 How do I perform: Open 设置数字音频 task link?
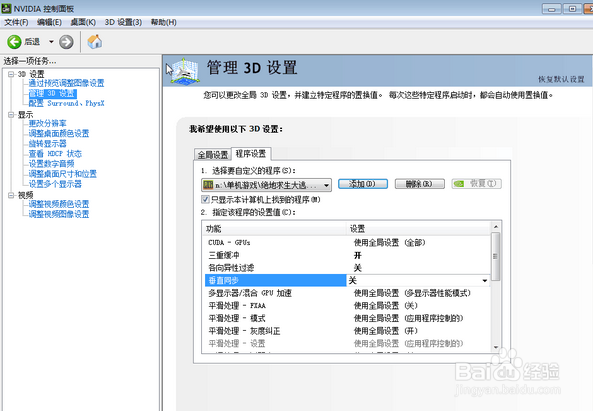pyautogui.click(x=51, y=164)
